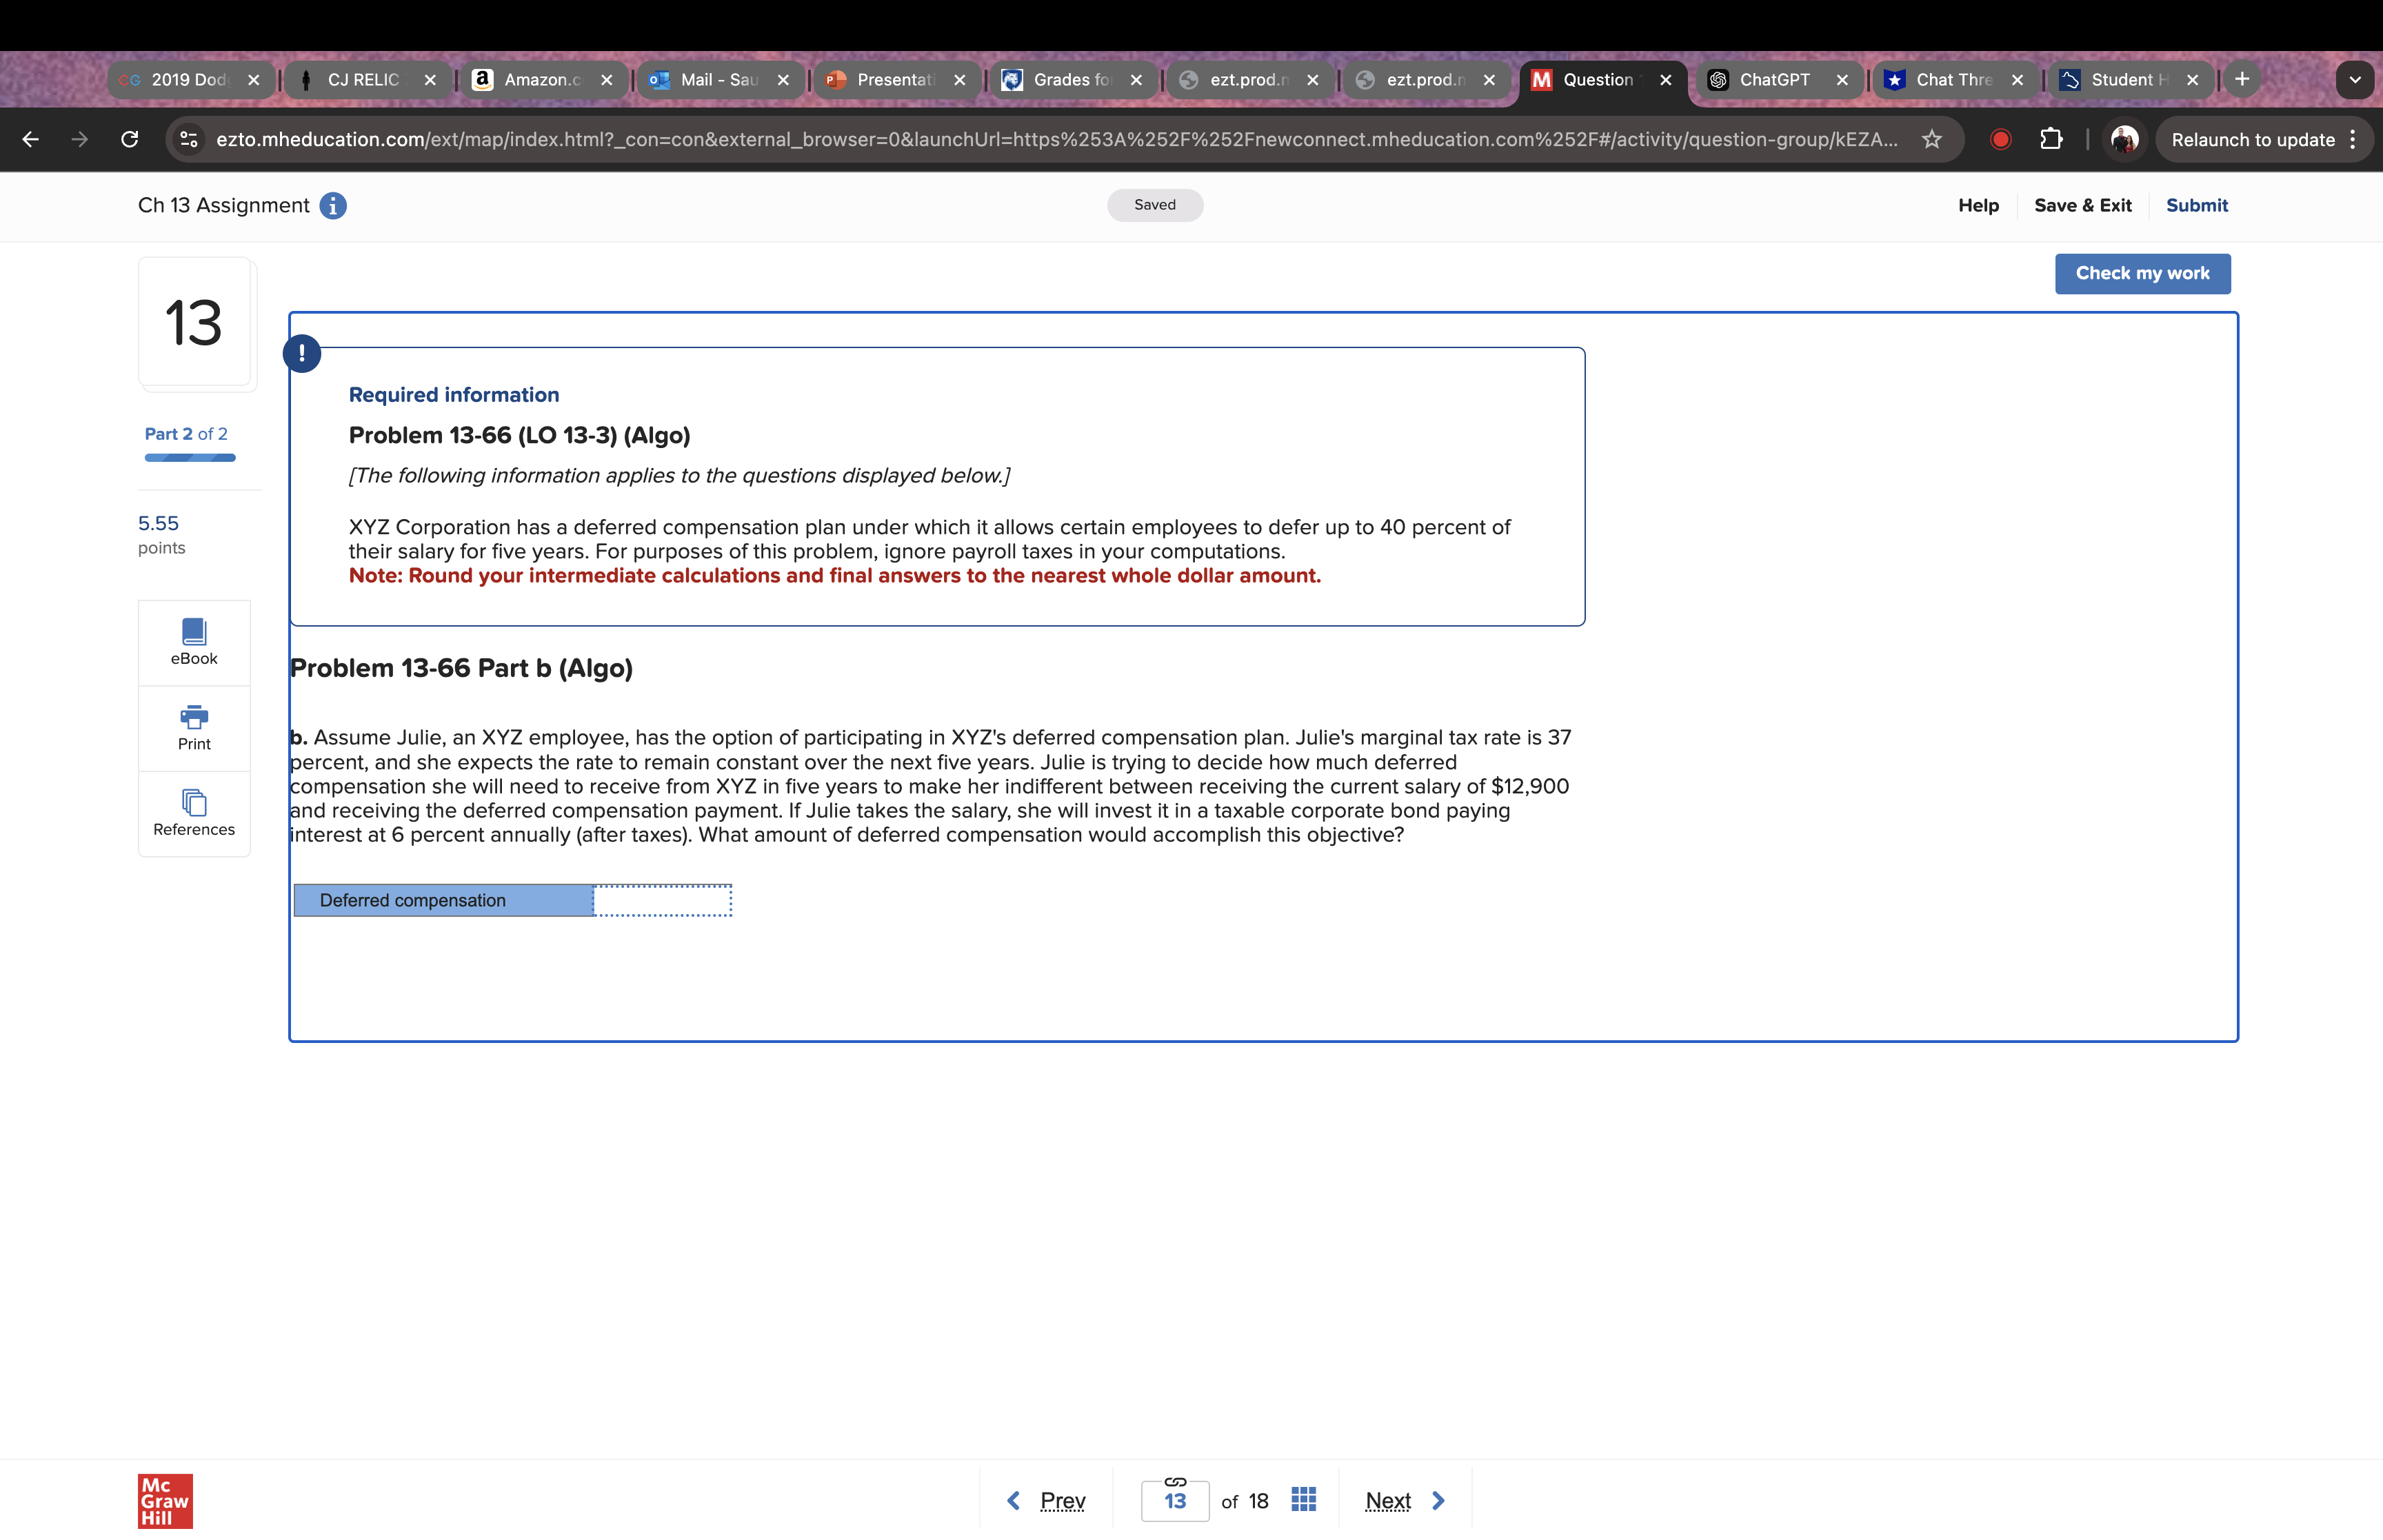Click the Part 2 of 2 progress bar
Screen dimensions: 2383x1540
point(190,458)
